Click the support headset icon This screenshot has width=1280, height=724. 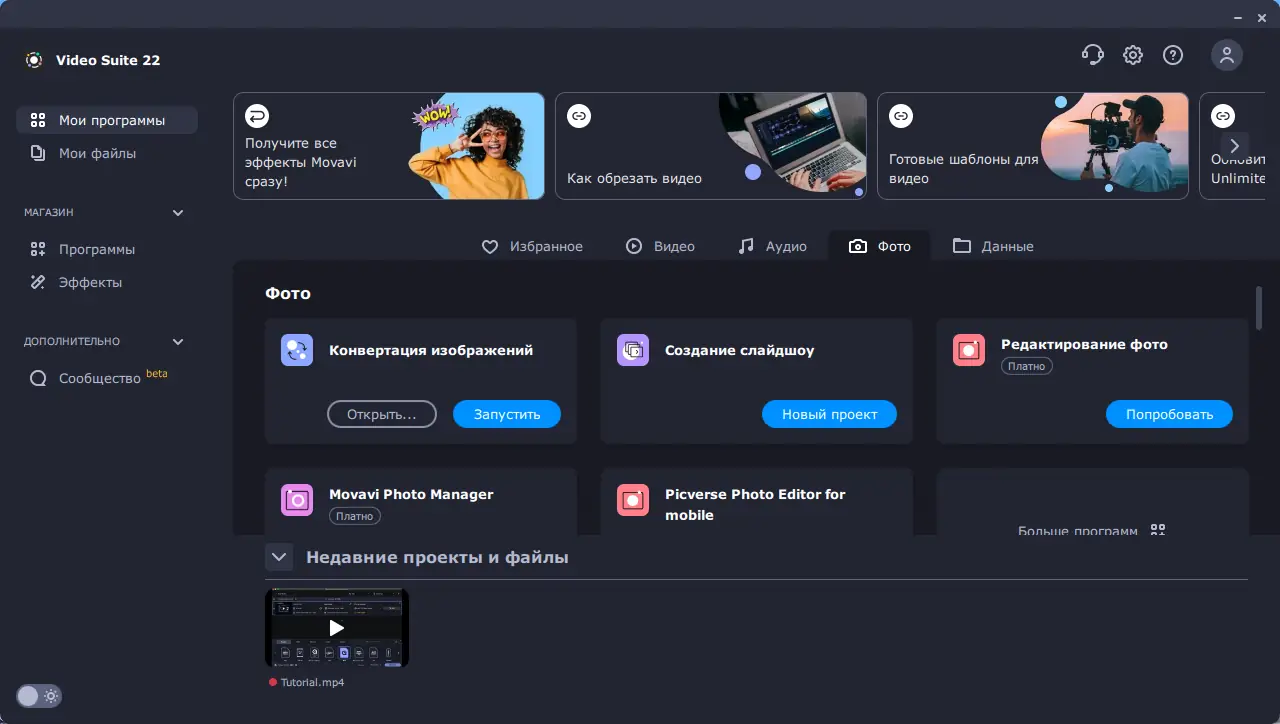coord(1092,55)
